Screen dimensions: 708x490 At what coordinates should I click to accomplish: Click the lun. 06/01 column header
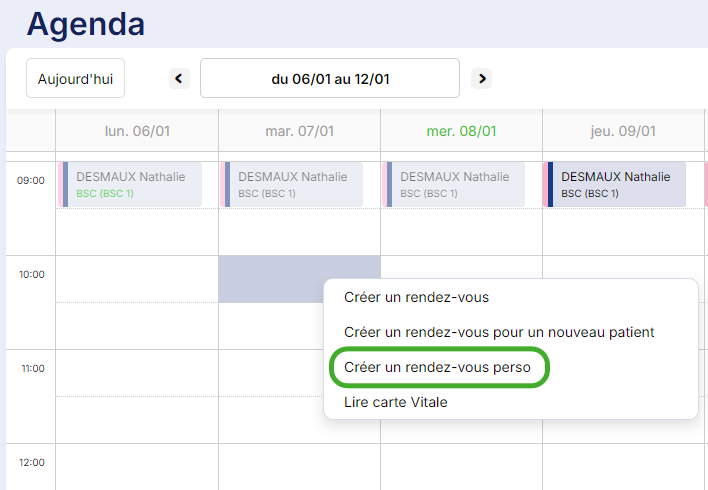click(x=136, y=131)
